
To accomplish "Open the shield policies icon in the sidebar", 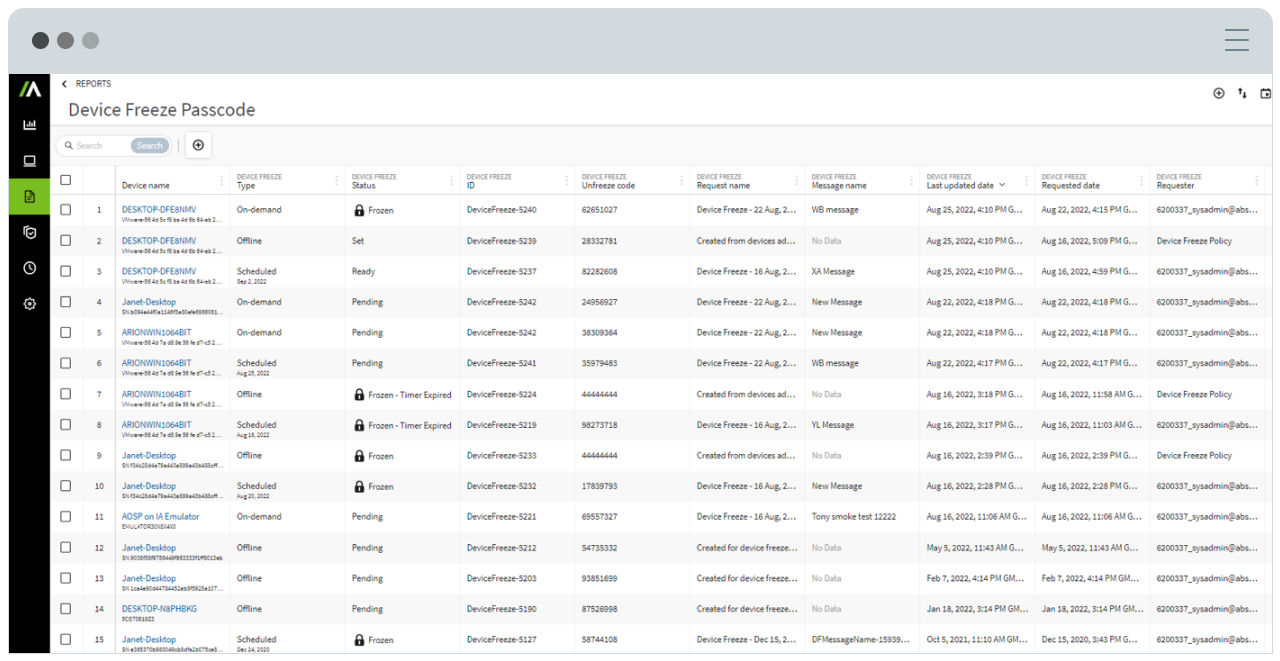I will [30, 232].
